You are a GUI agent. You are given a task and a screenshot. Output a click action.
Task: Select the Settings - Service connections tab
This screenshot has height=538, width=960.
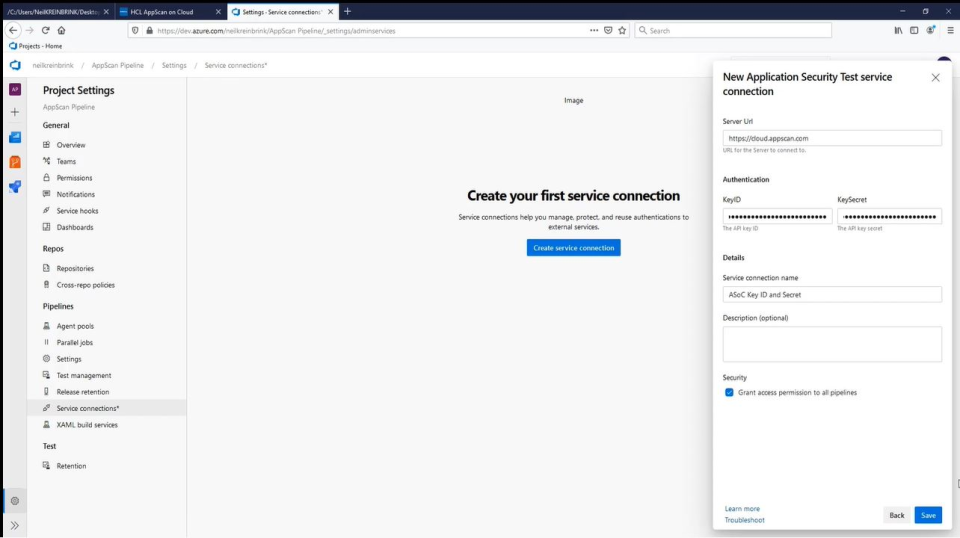(x=281, y=12)
